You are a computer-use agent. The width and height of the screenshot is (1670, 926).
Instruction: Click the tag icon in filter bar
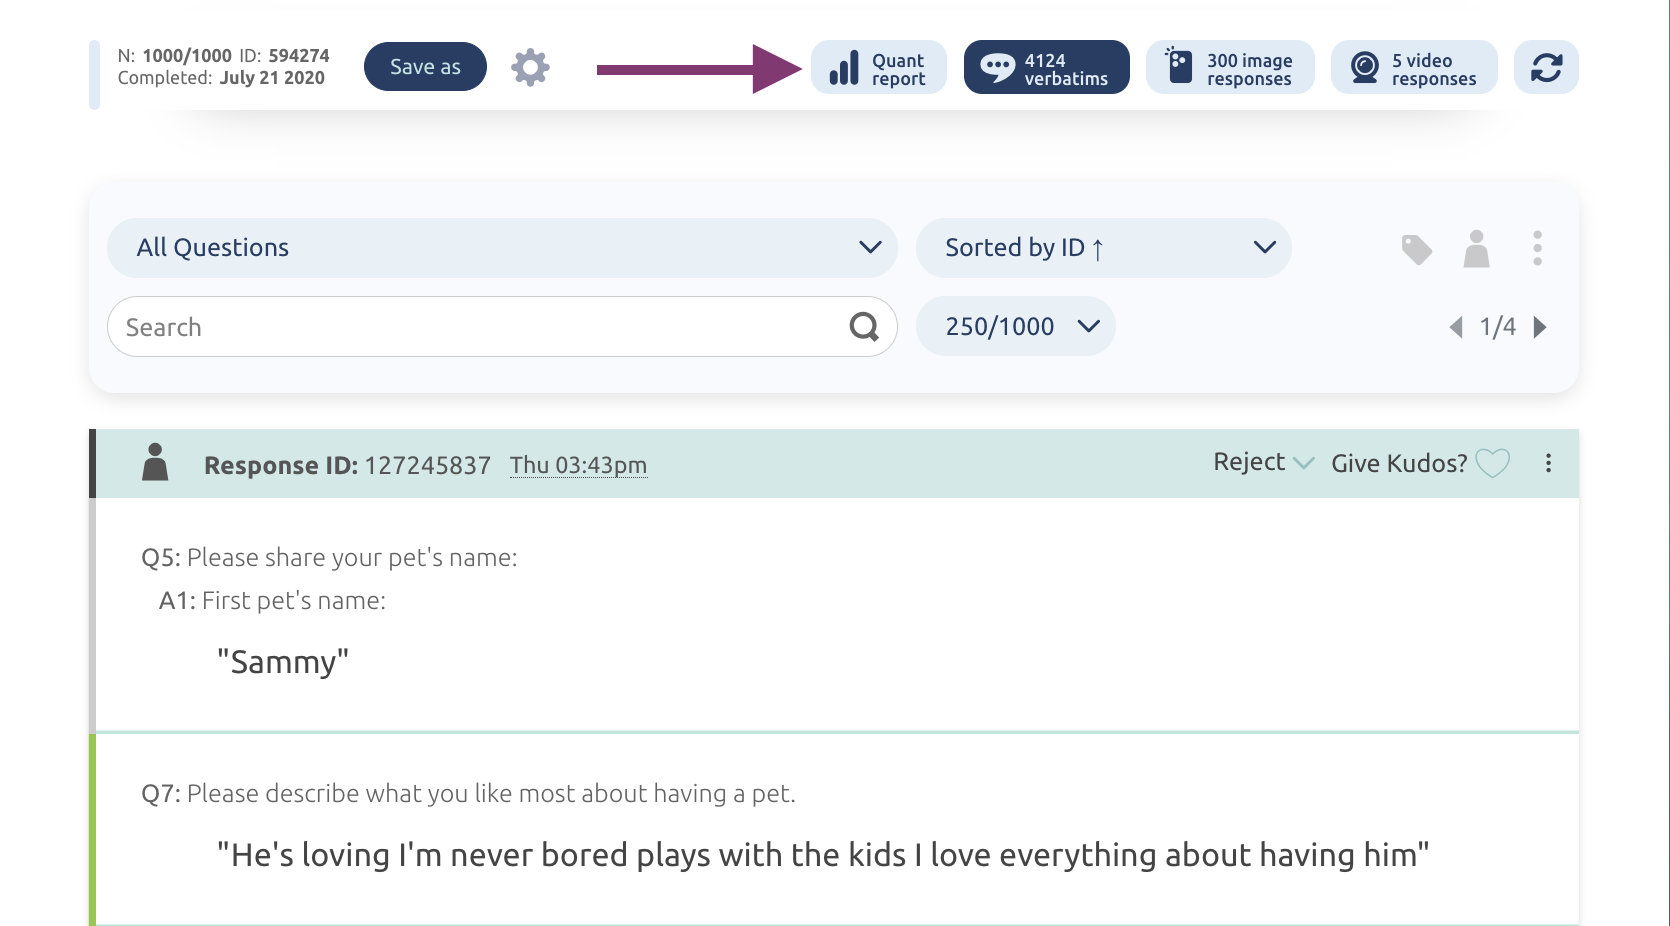click(x=1416, y=249)
